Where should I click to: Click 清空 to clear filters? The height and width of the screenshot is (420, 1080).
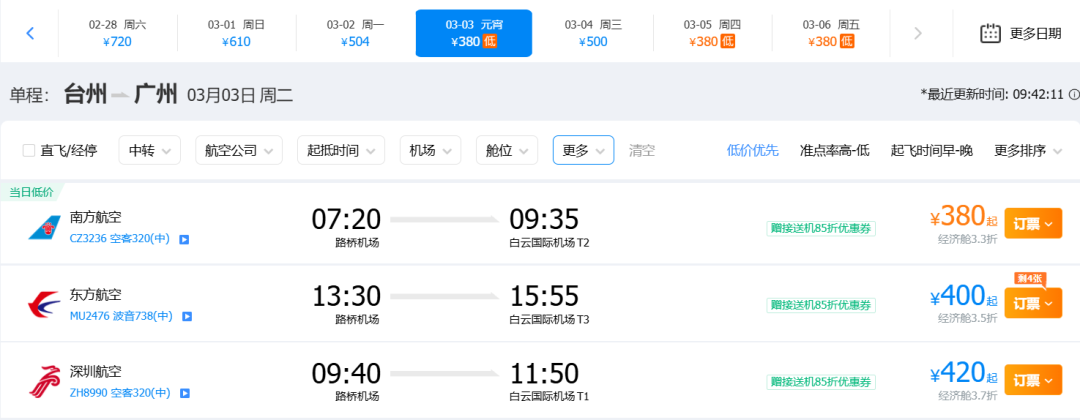point(642,150)
